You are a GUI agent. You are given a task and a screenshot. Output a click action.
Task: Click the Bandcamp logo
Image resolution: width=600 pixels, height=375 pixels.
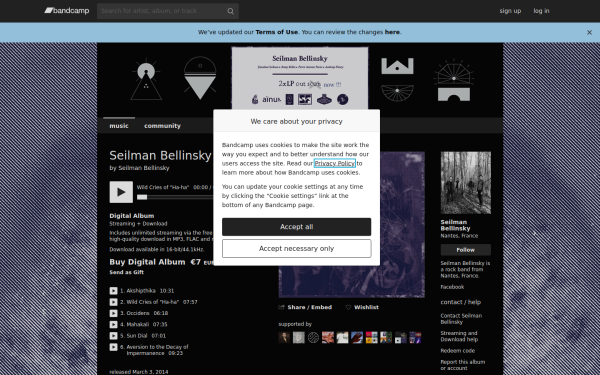coord(67,11)
